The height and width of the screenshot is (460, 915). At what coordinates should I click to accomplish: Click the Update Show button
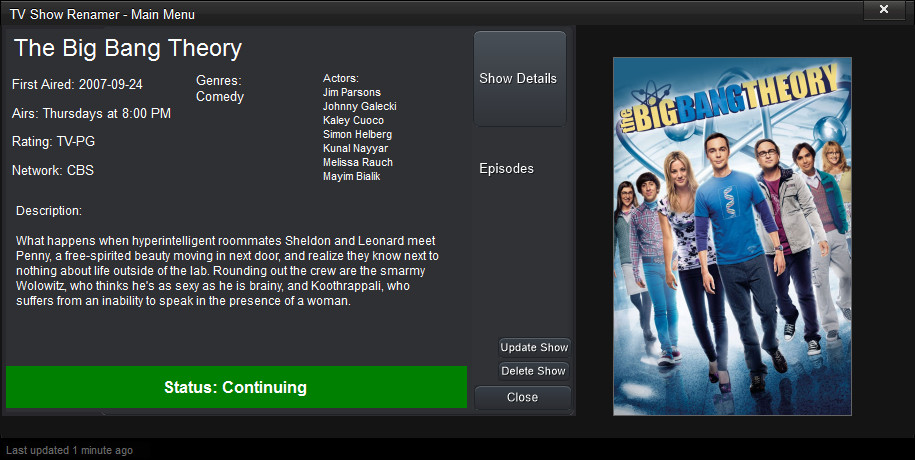[x=534, y=347]
